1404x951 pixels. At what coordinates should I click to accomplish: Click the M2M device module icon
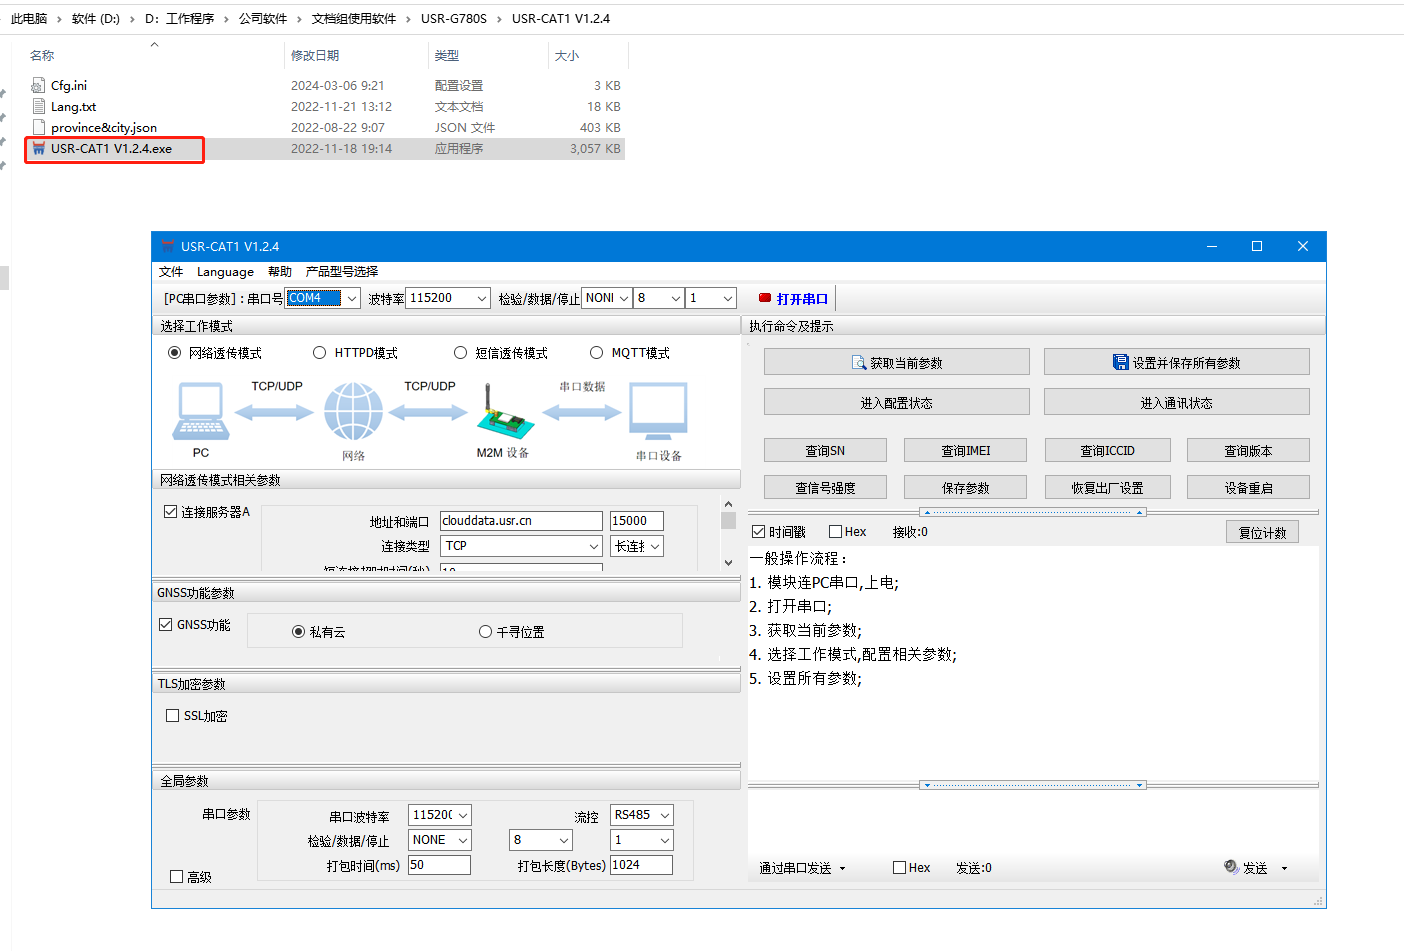click(504, 416)
